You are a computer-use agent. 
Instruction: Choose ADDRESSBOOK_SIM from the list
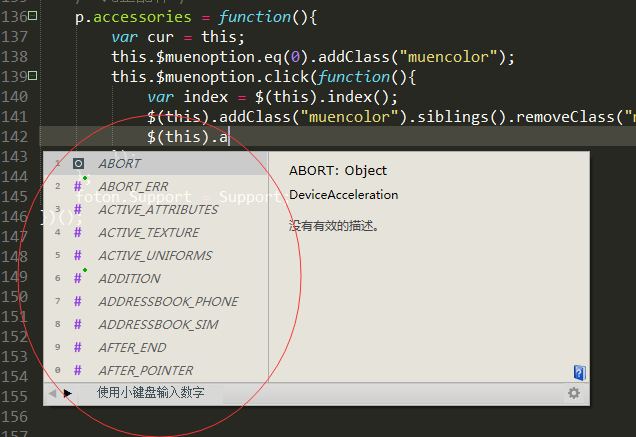coord(157,324)
